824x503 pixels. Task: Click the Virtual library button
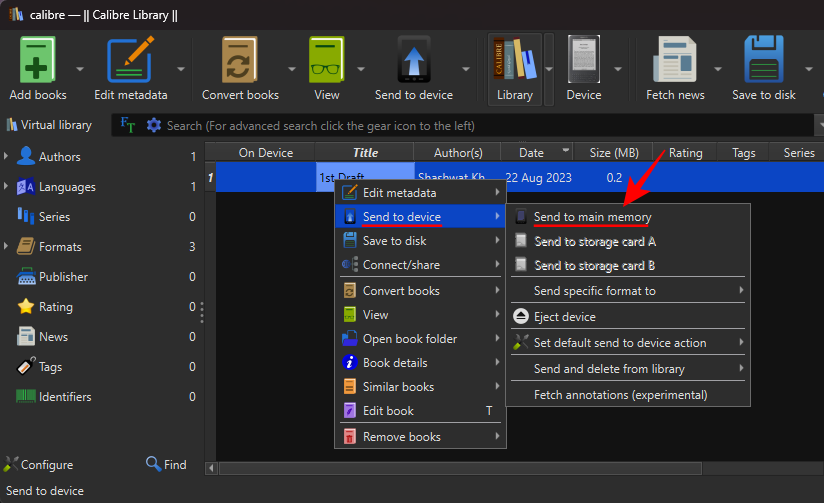(49, 125)
